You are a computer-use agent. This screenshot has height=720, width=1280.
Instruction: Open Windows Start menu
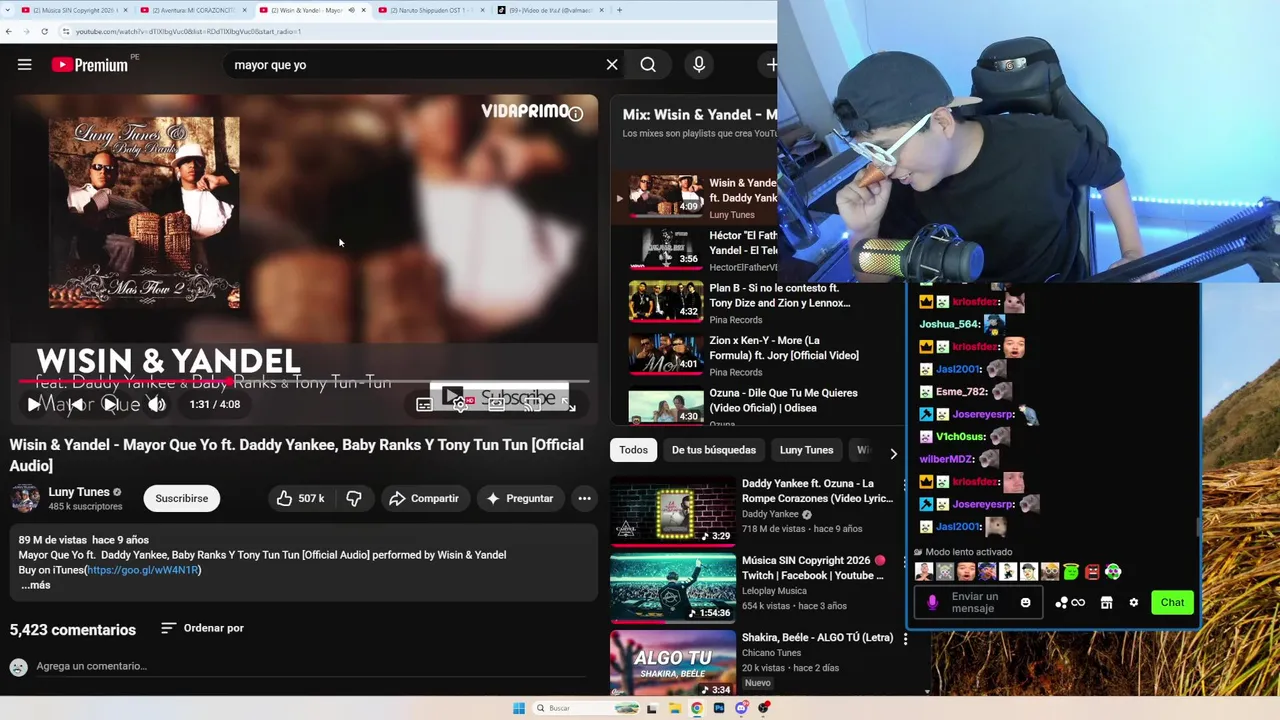click(519, 708)
